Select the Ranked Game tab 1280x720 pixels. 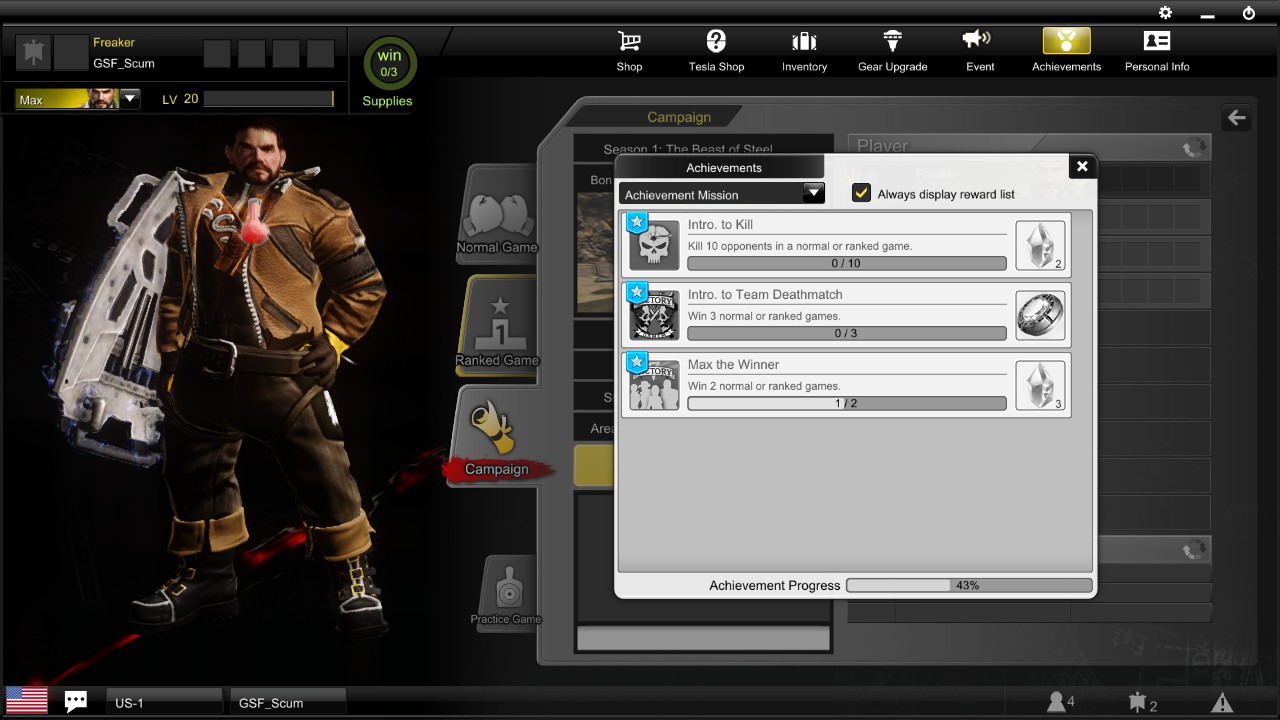[497, 328]
